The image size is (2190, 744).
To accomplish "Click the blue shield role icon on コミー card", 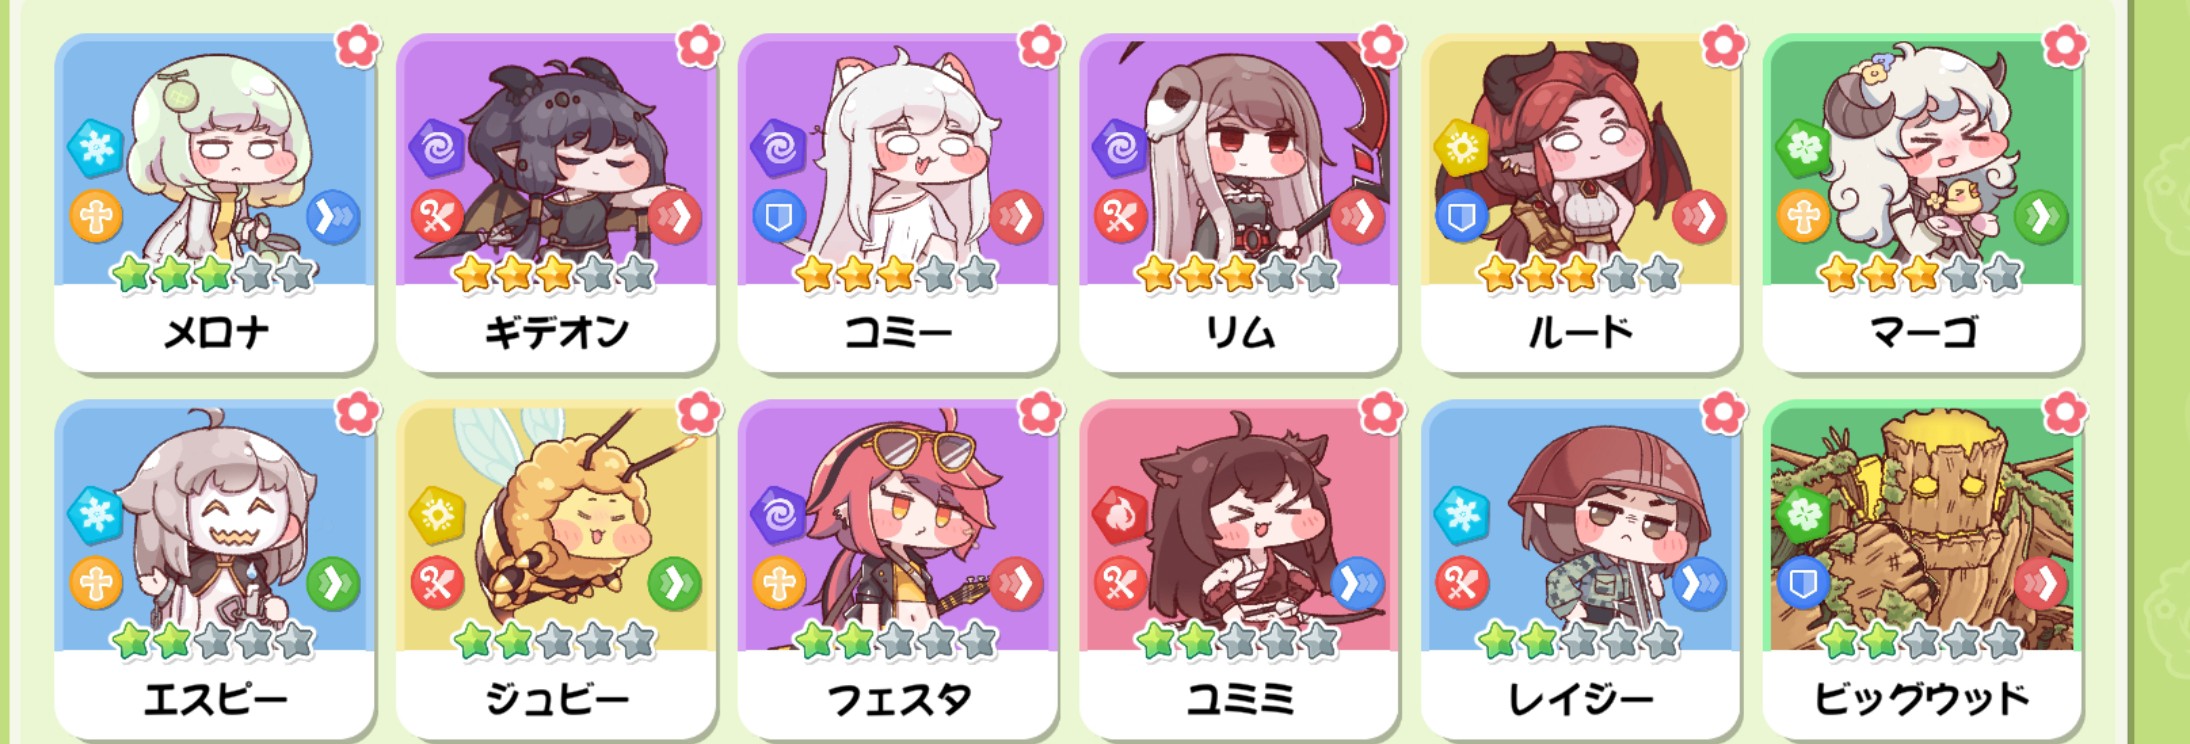I will click(x=779, y=217).
